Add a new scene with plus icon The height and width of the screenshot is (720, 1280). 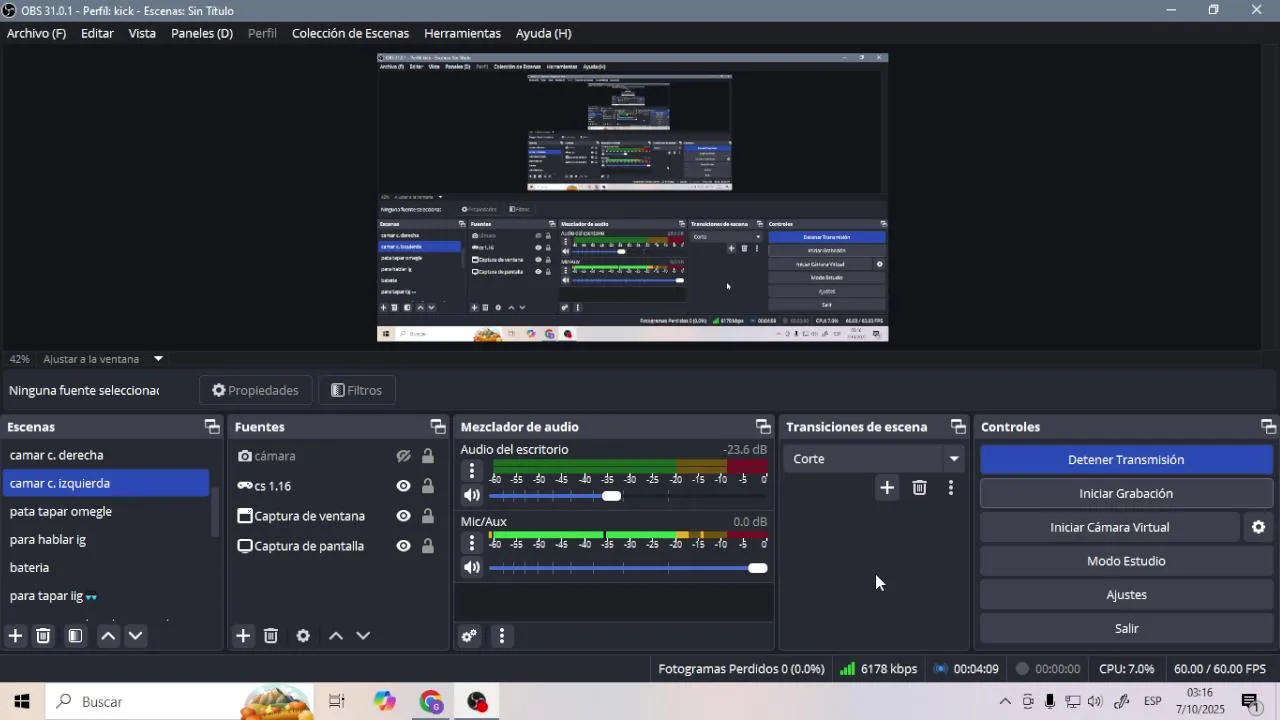point(15,636)
